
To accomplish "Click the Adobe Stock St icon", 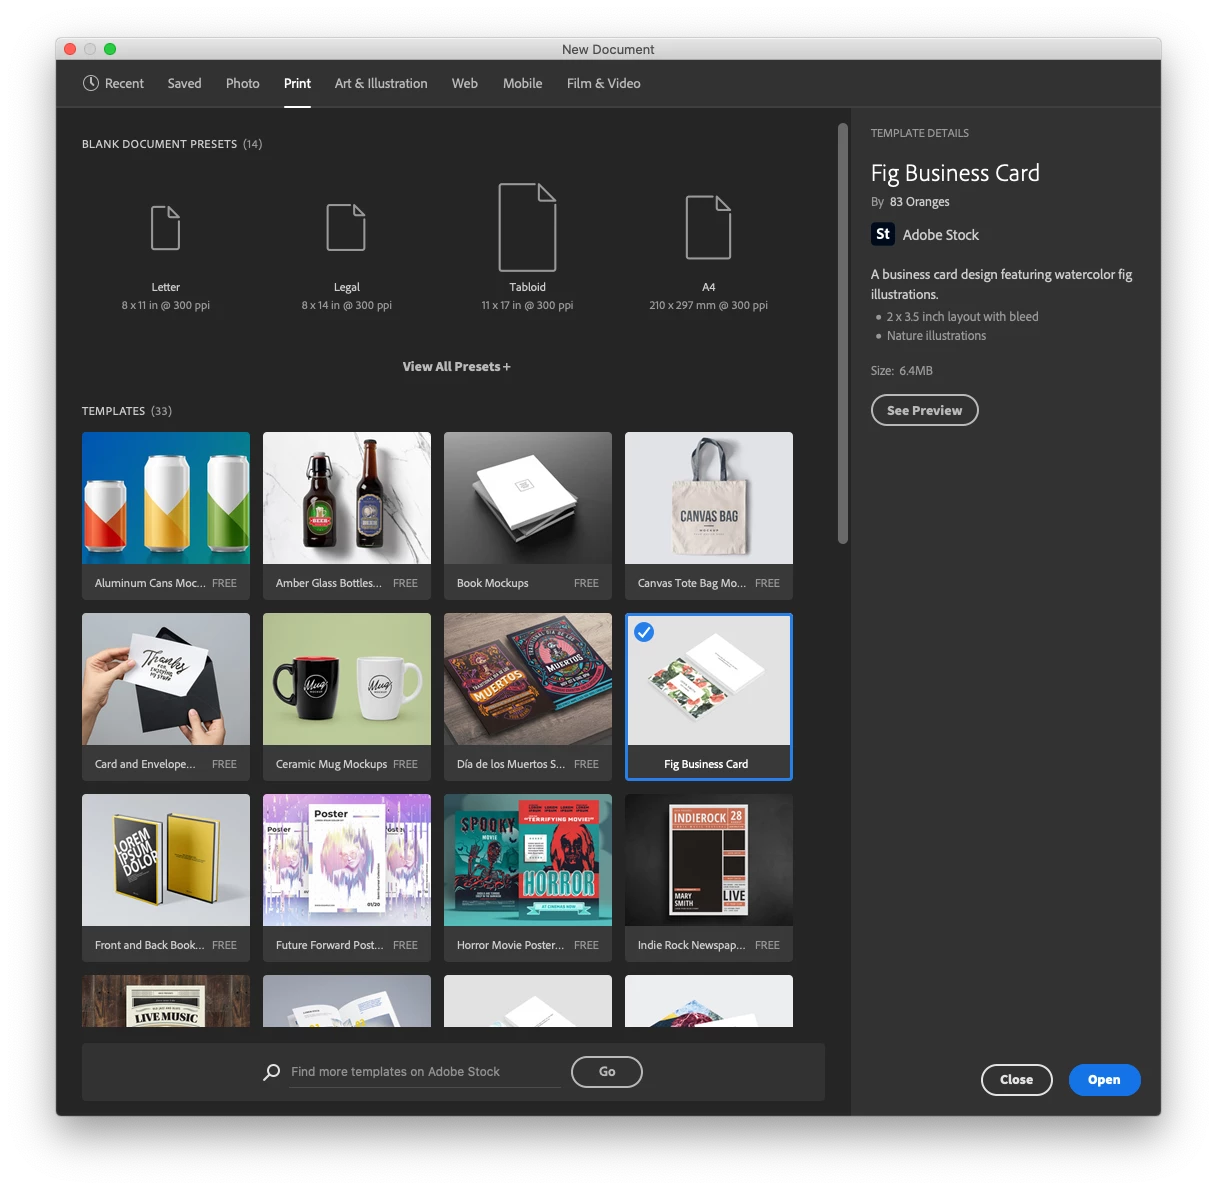I will [883, 234].
